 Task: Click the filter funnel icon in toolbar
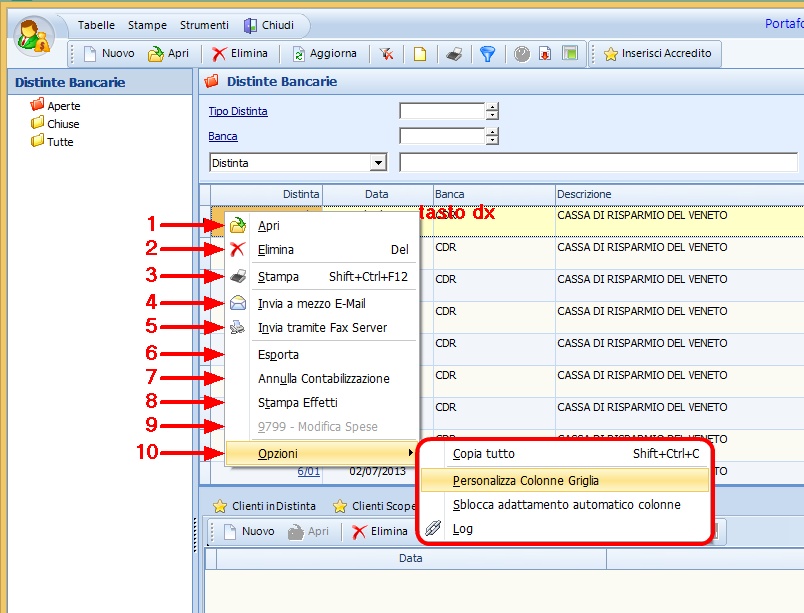pyautogui.click(x=487, y=54)
